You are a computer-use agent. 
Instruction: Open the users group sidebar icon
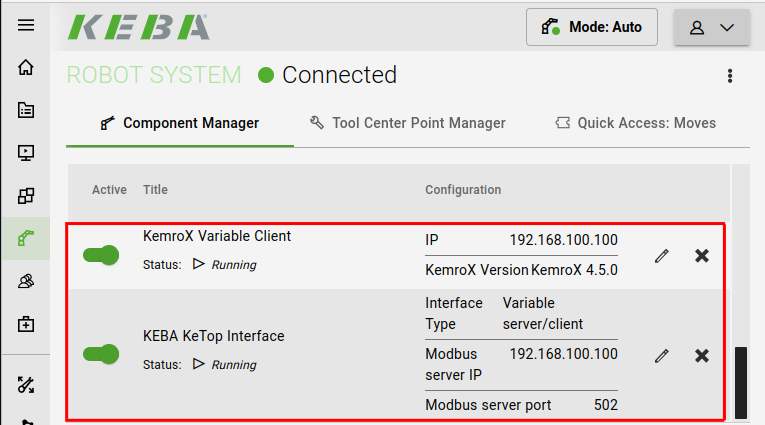(x=26, y=281)
